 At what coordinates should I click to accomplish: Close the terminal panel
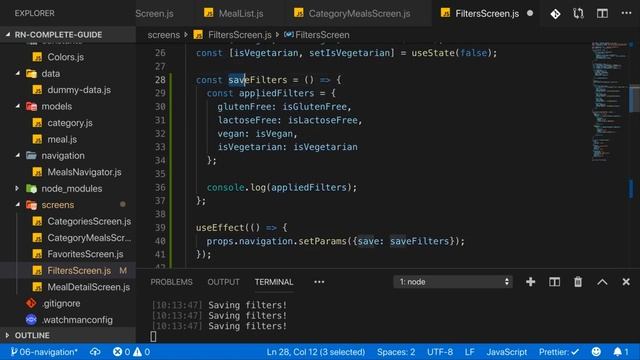coord(626,282)
